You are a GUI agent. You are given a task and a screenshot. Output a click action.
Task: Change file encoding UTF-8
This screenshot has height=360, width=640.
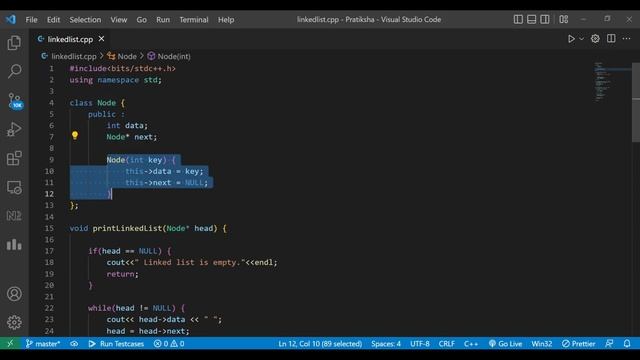420,344
